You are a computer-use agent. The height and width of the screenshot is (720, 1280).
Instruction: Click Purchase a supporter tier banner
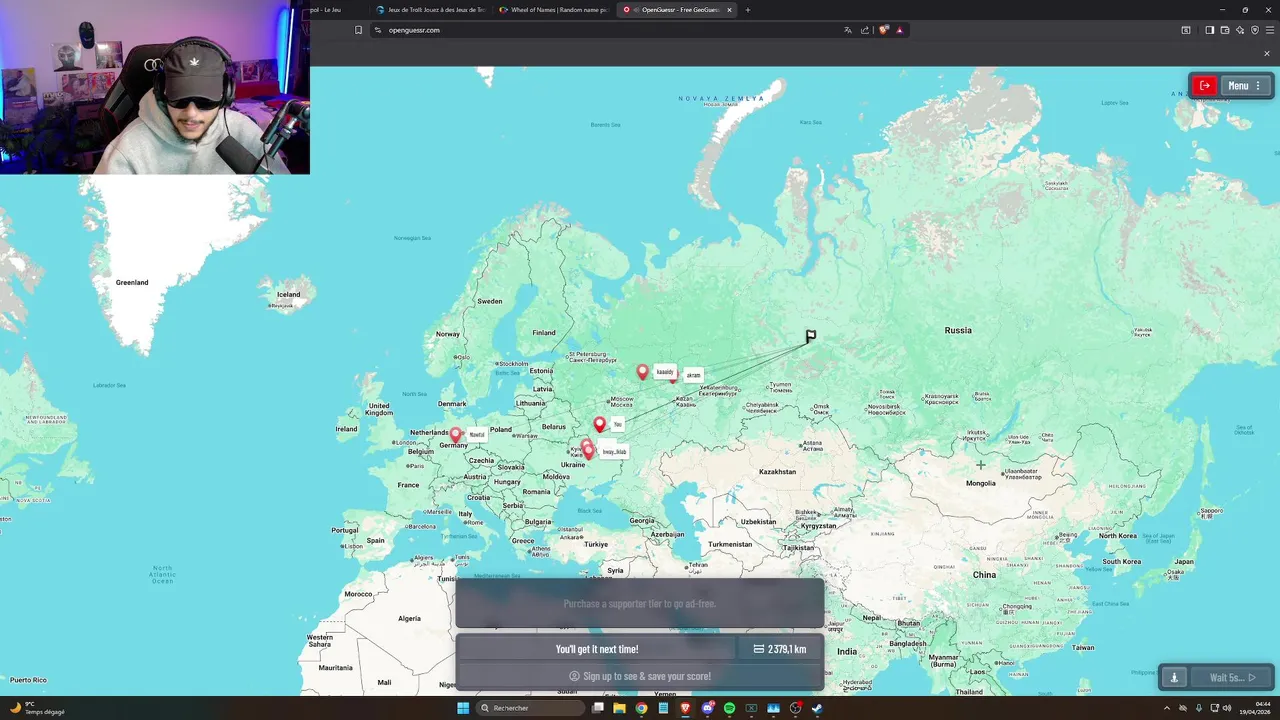pos(640,604)
